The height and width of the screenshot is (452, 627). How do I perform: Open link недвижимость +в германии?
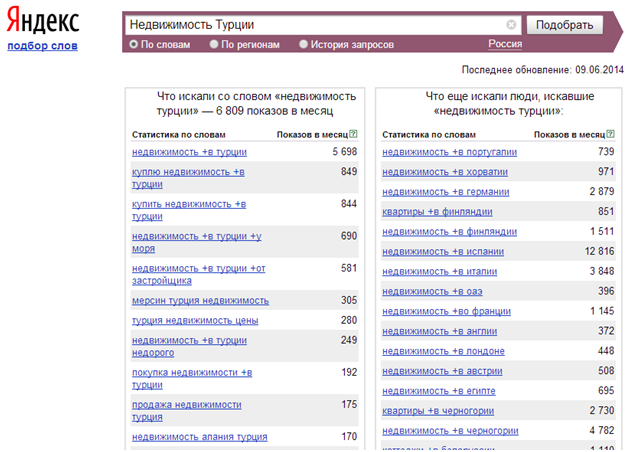pyautogui.click(x=445, y=192)
